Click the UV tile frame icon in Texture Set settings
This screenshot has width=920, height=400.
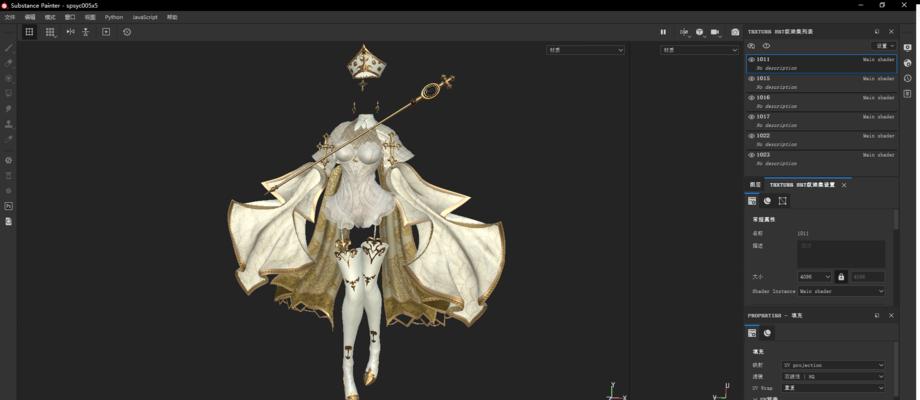783,201
